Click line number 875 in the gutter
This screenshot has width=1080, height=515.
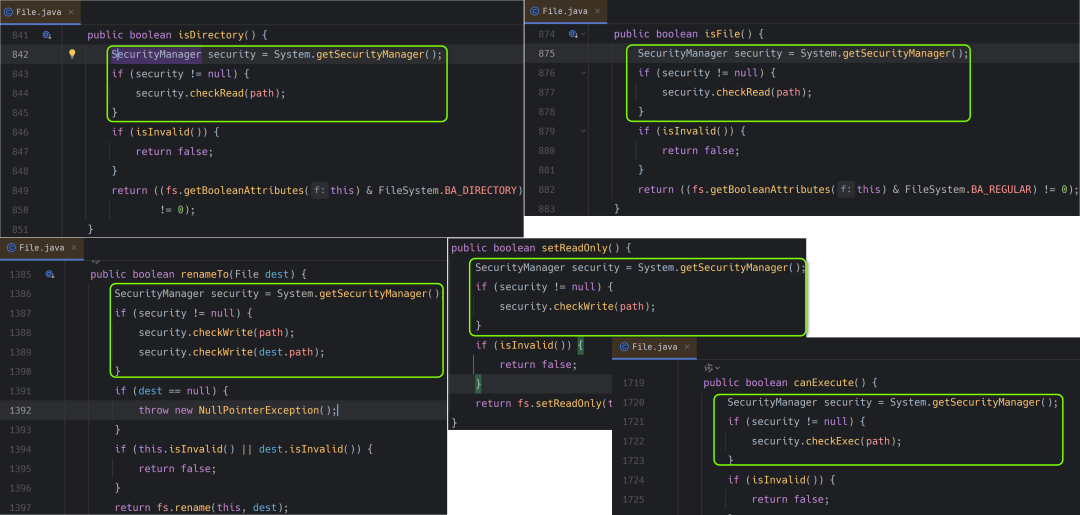[546, 53]
